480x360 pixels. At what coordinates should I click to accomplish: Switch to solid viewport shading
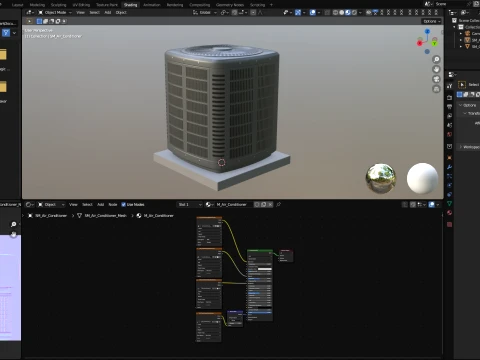click(x=342, y=12)
